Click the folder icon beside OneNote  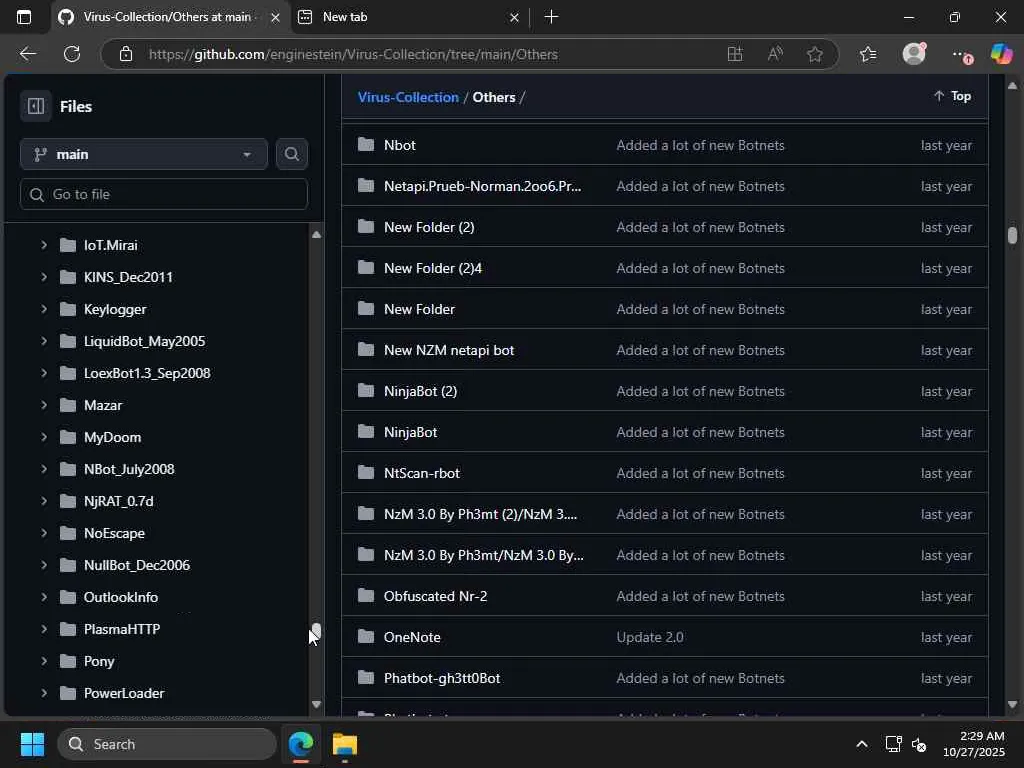click(x=366, y=637)
